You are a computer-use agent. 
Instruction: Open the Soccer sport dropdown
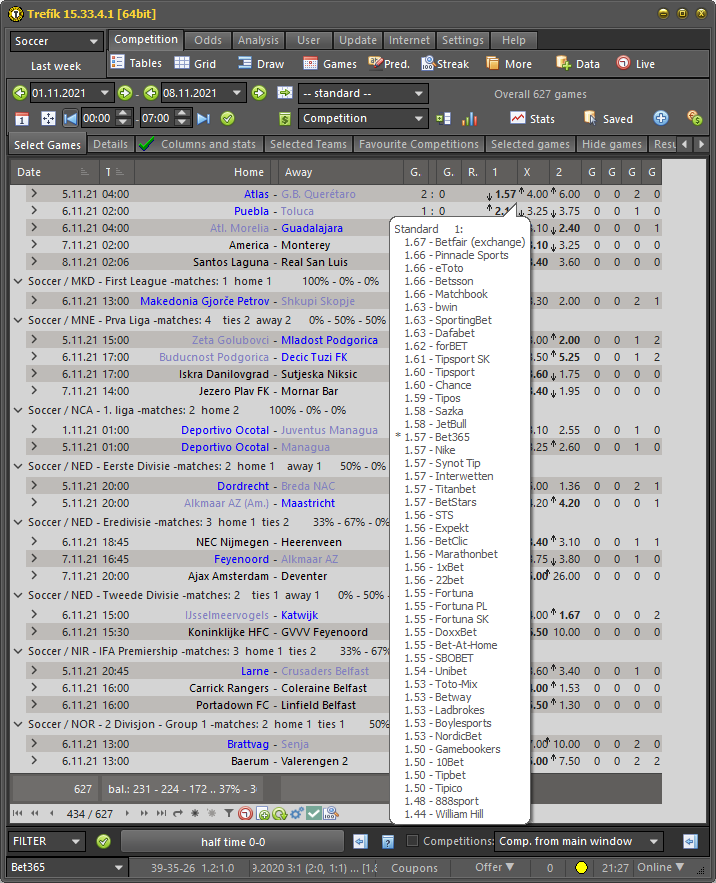(57, 42)
